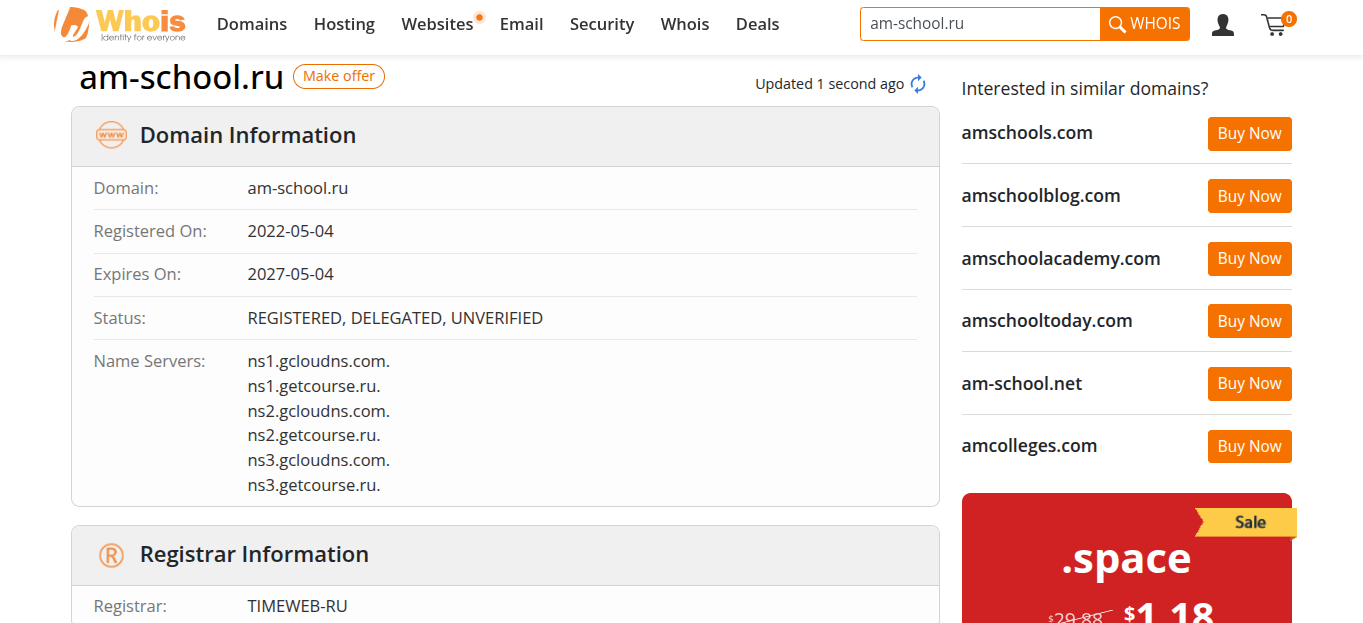Open the shopping cart icon
This screenshot has width=1363, height=623.
pos(1276,24)
